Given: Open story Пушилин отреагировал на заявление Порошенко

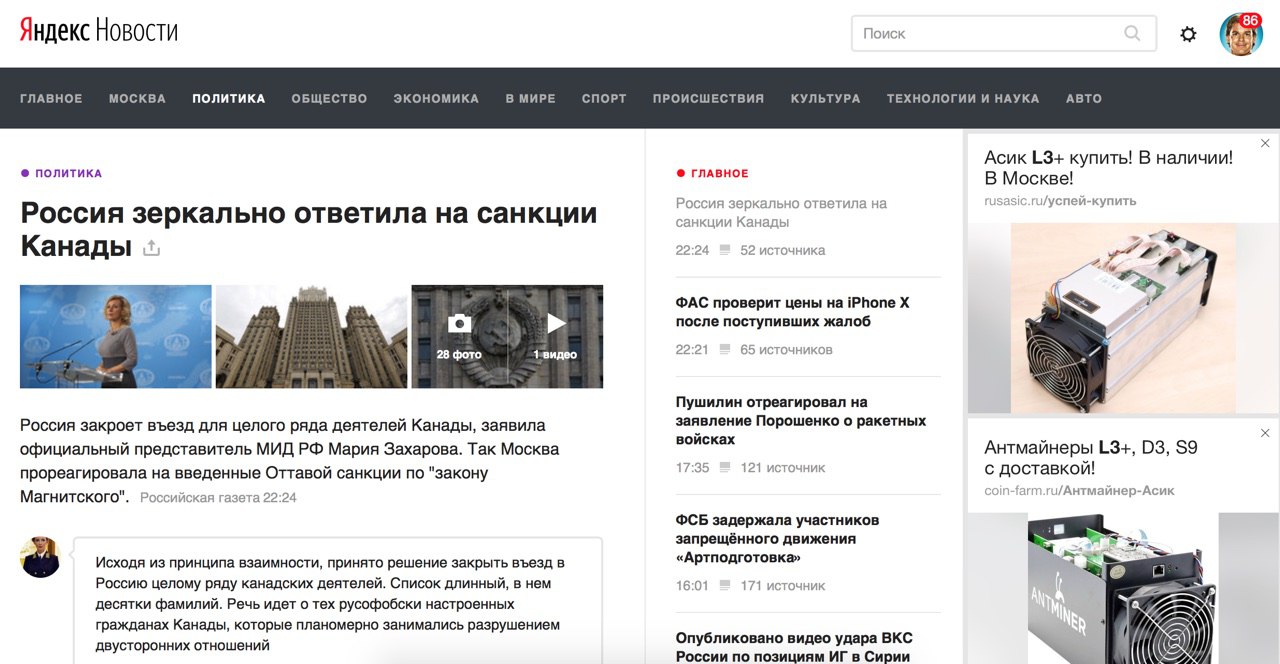Looking at the screenshot, I should tap(801, 421).
